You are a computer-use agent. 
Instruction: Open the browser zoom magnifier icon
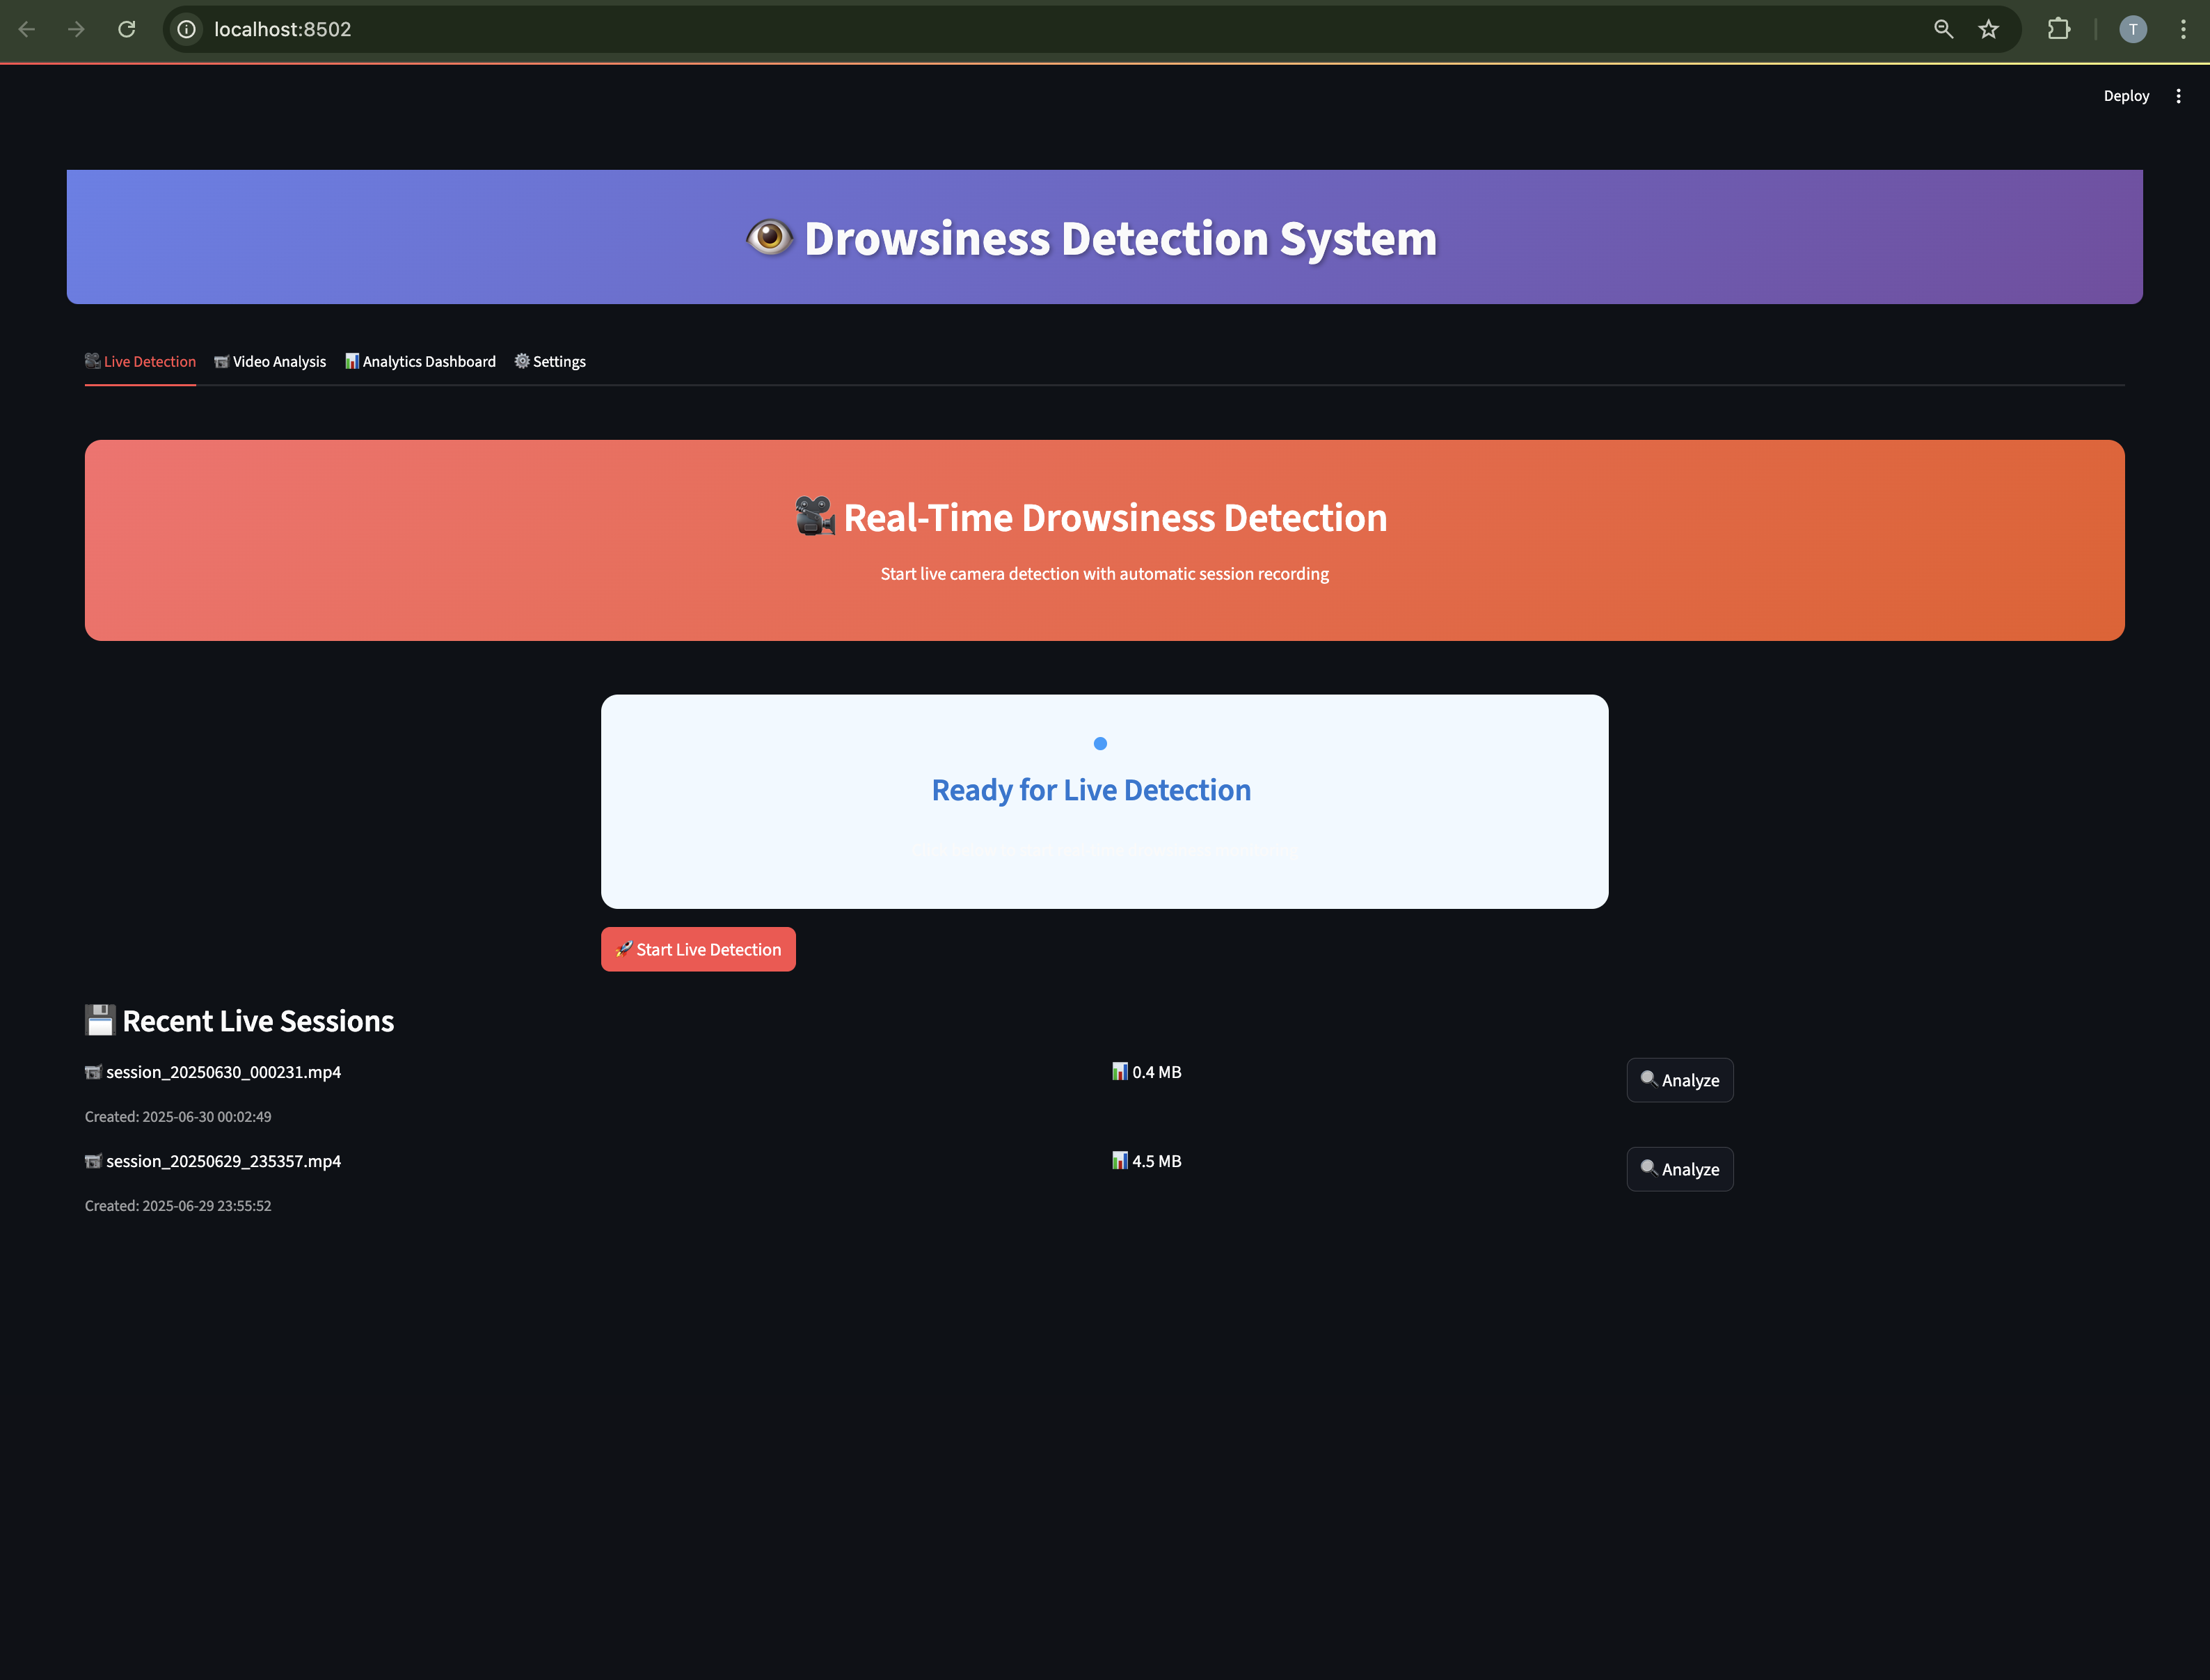1943,29
